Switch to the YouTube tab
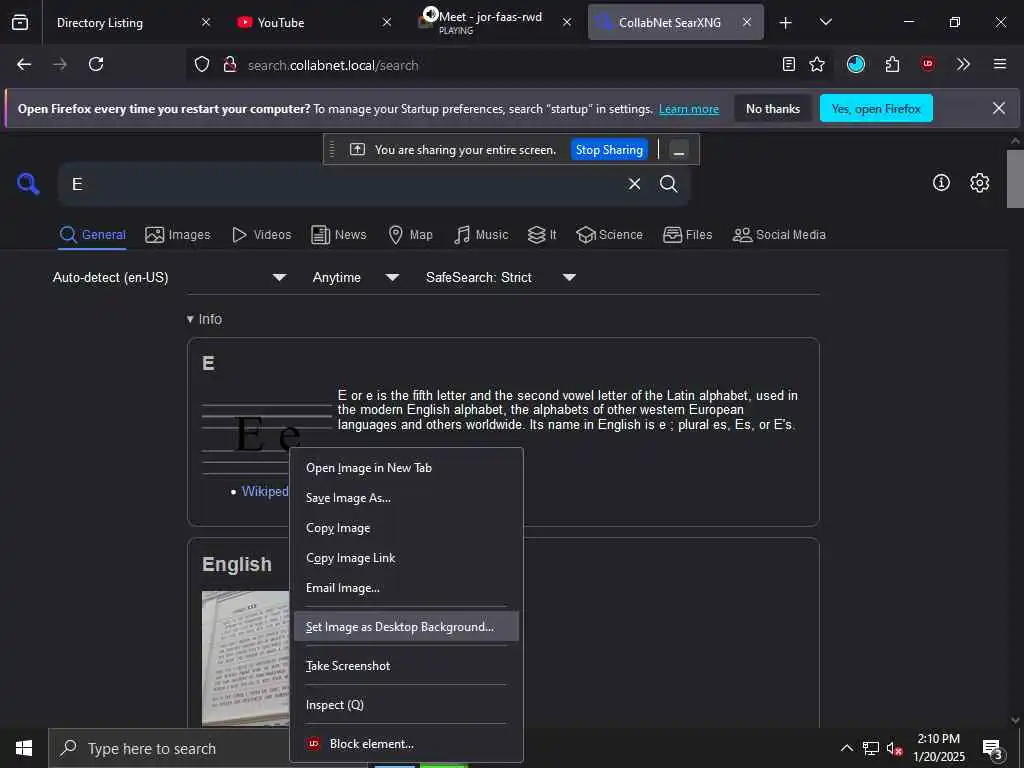The height and width of the screenshot is (768, 1024). click(x=281, y=23)
